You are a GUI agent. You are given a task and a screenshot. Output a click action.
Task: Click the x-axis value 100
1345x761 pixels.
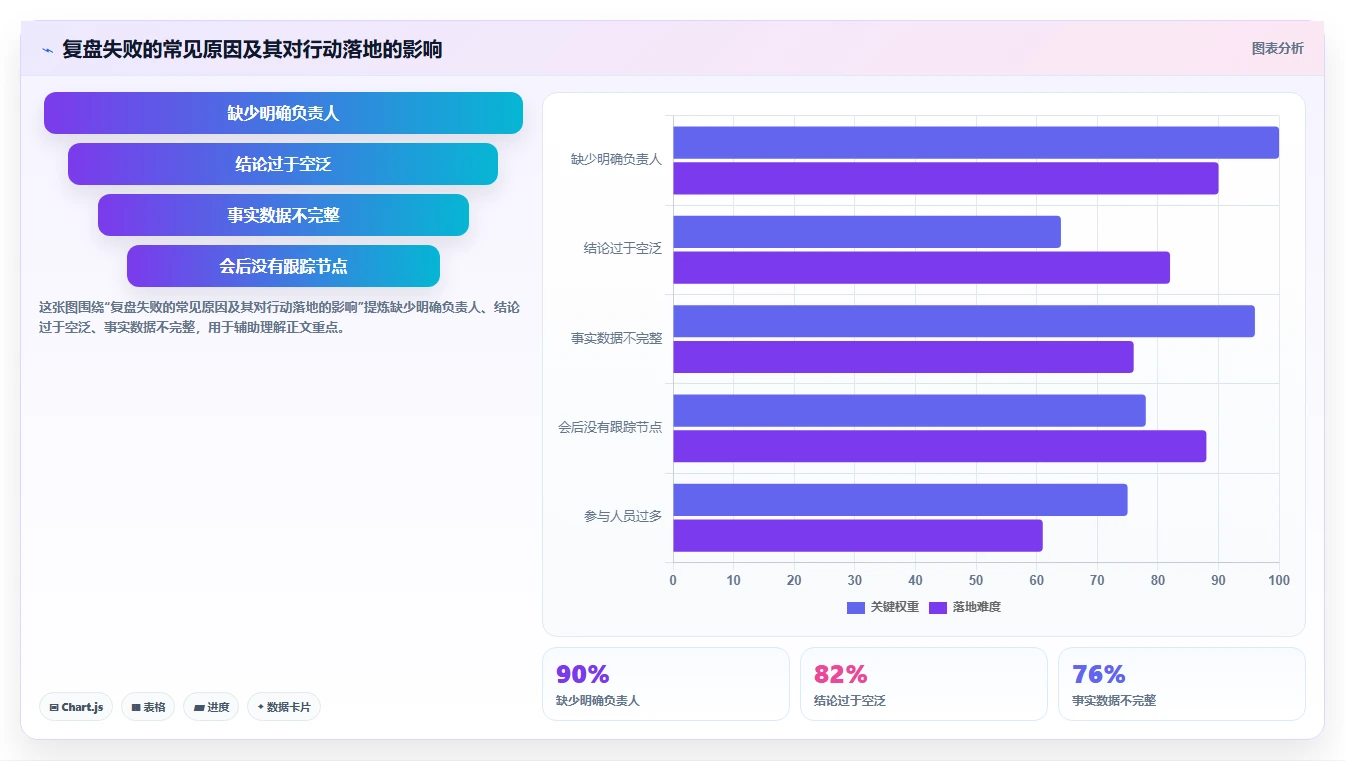pyautogui.click(x=1278, y=580)
